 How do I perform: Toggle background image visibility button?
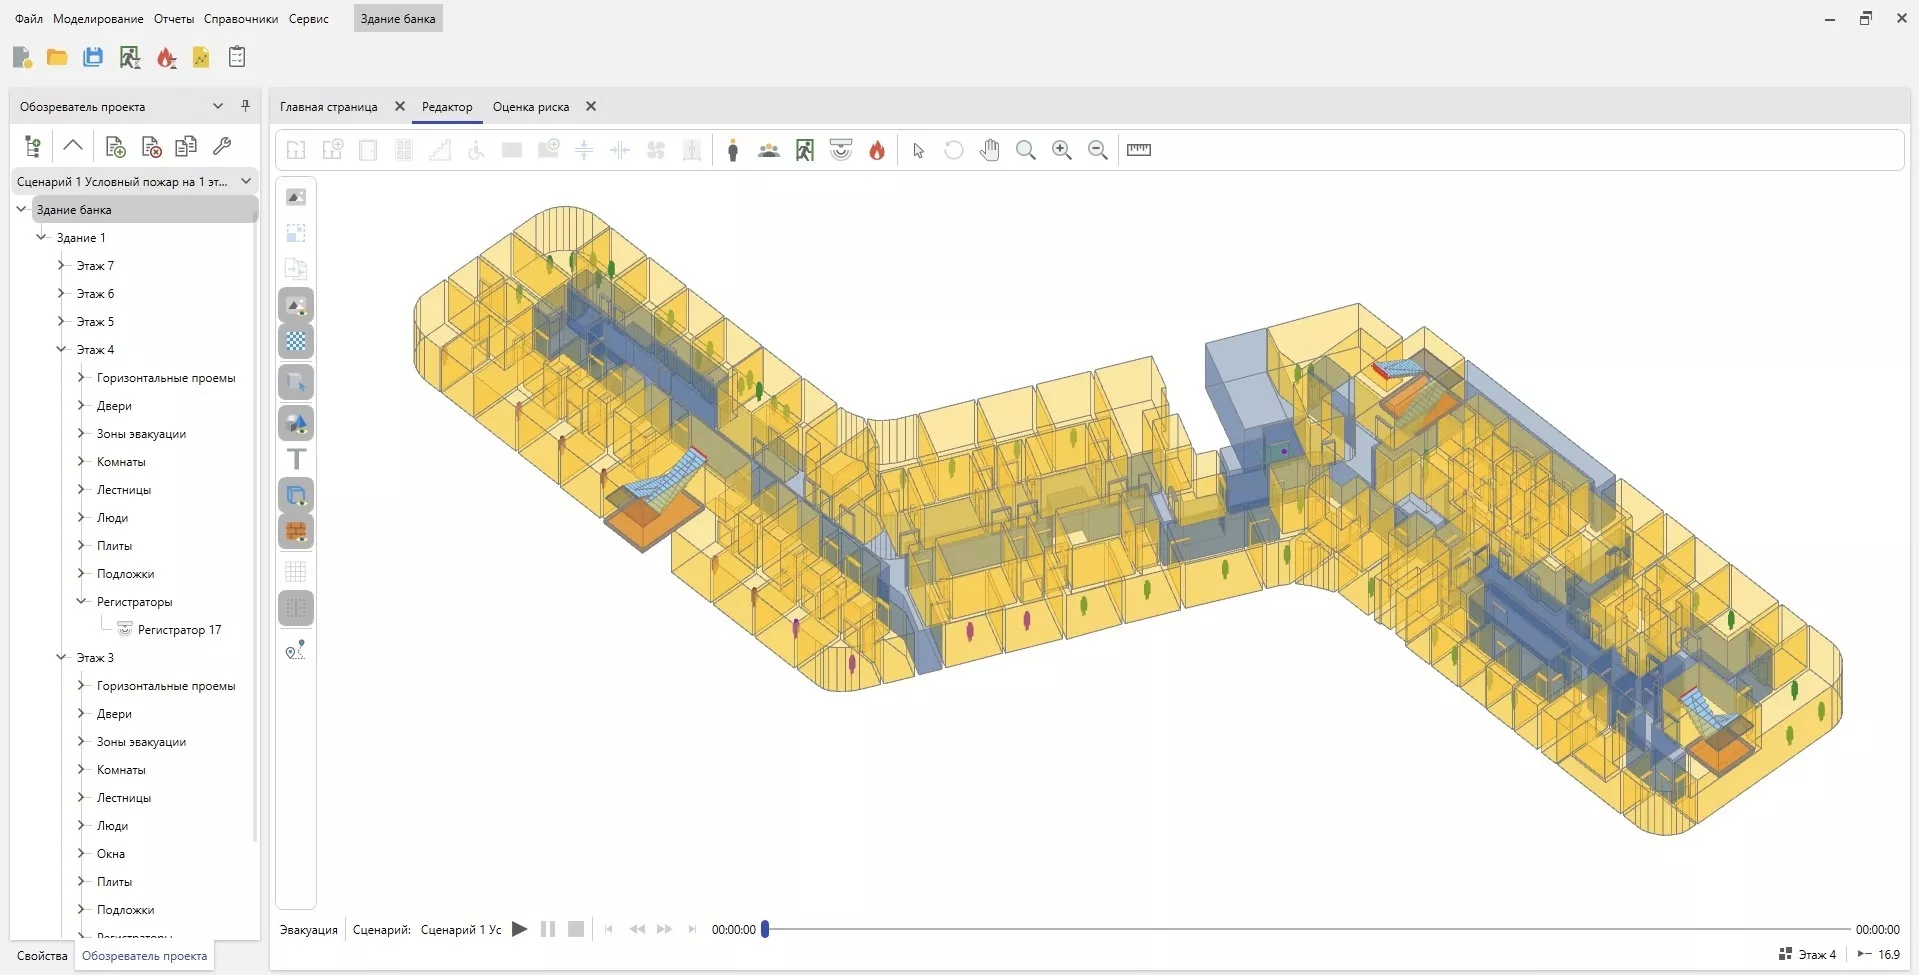point(296,306)
